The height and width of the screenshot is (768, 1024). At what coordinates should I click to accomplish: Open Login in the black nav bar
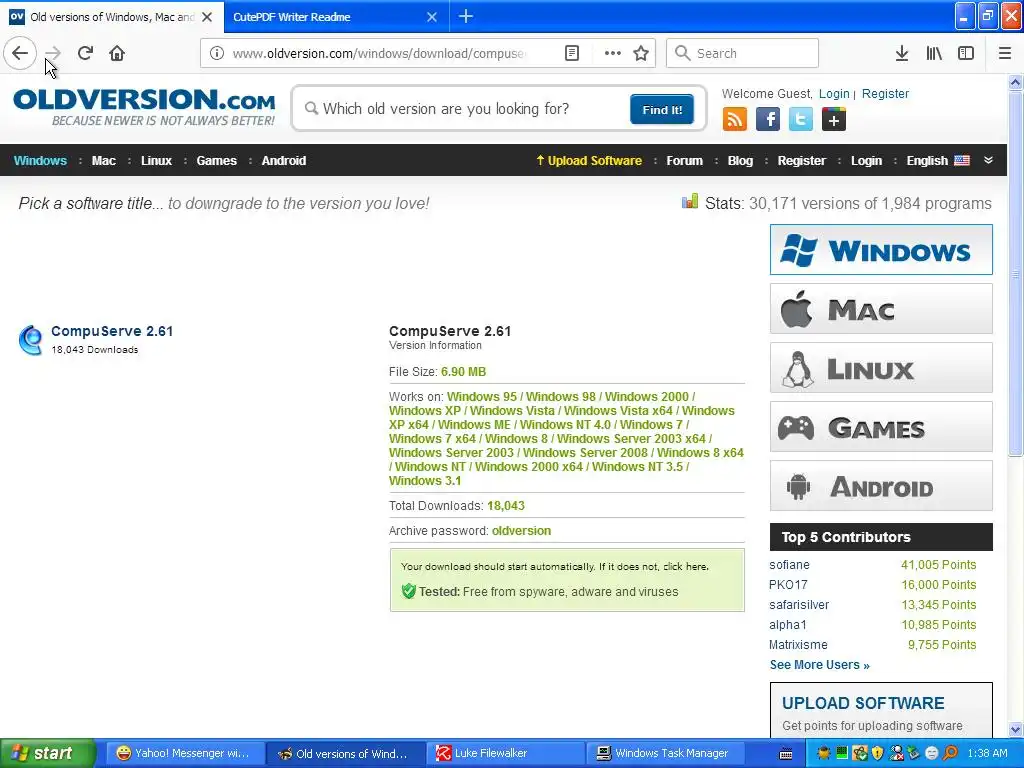coord(866,161)
